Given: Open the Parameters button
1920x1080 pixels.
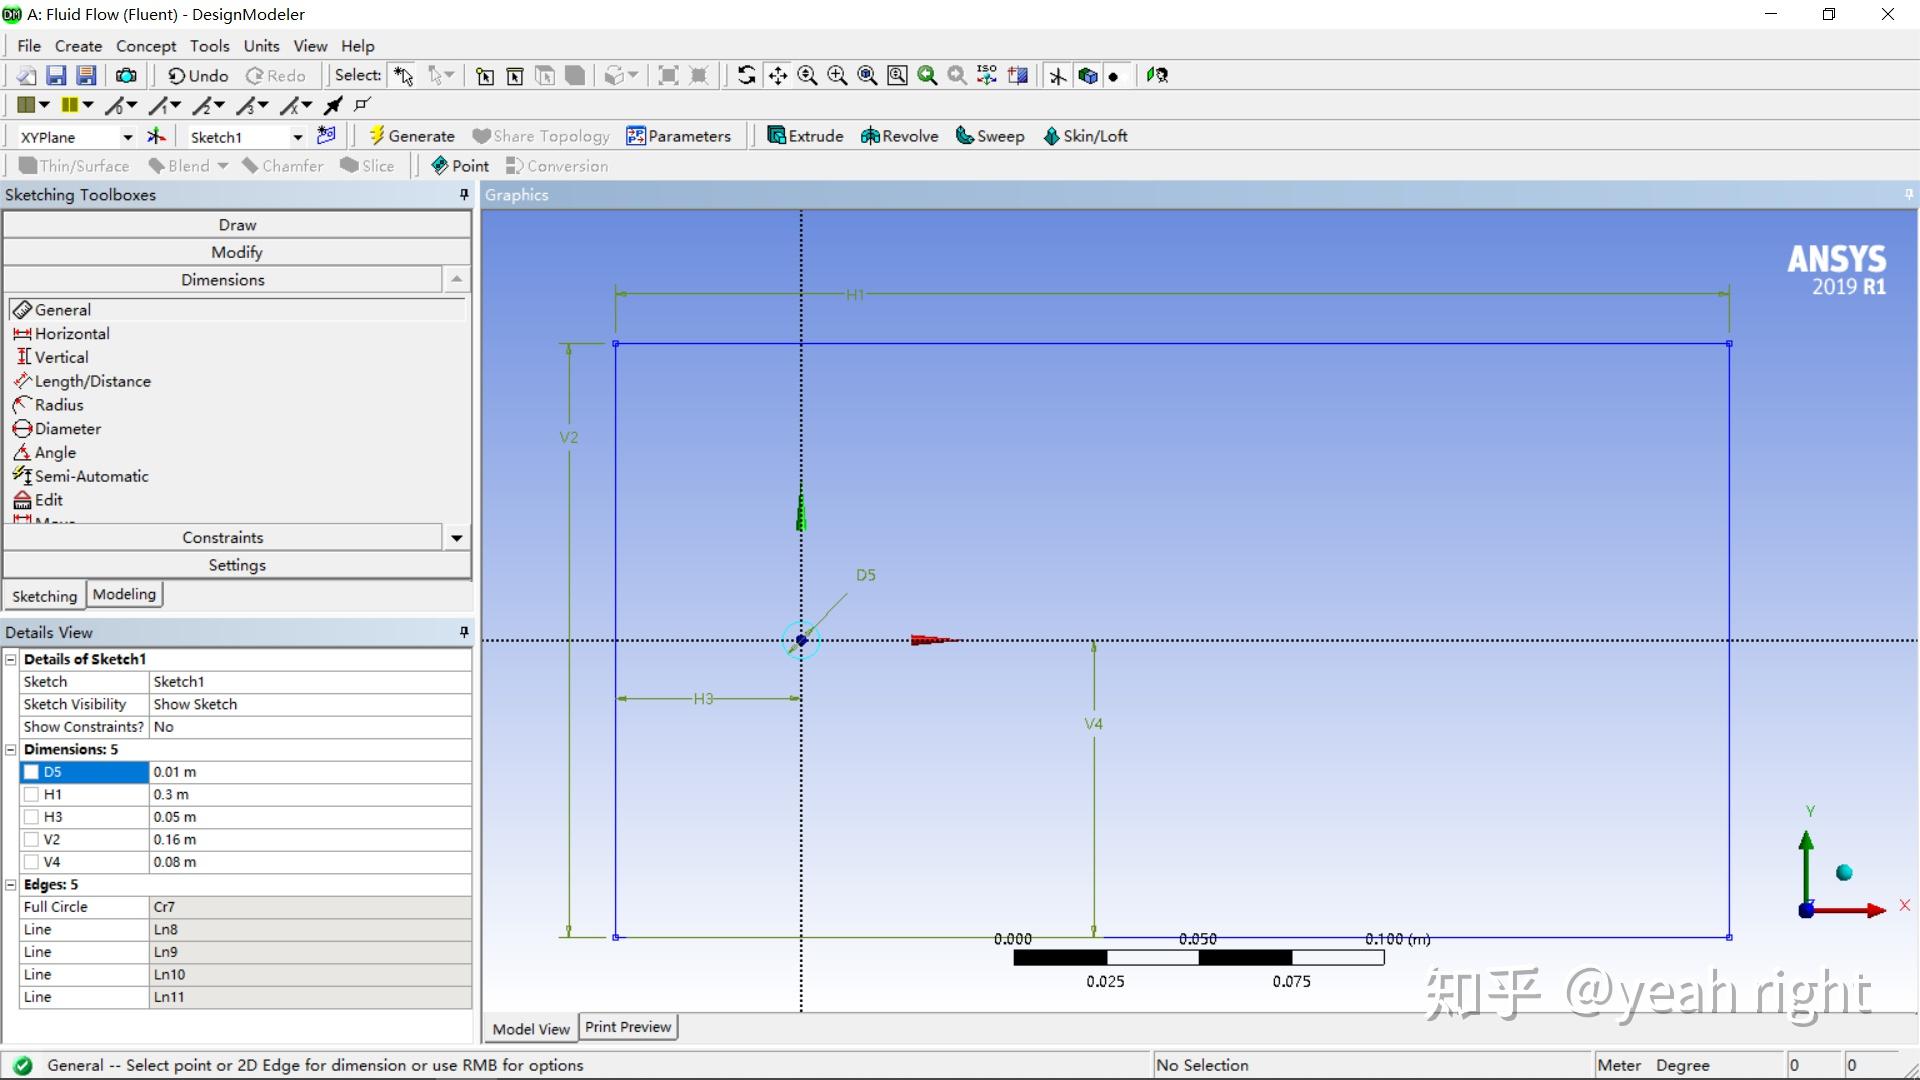Looking at the screenshot, I should coord(678,136).
